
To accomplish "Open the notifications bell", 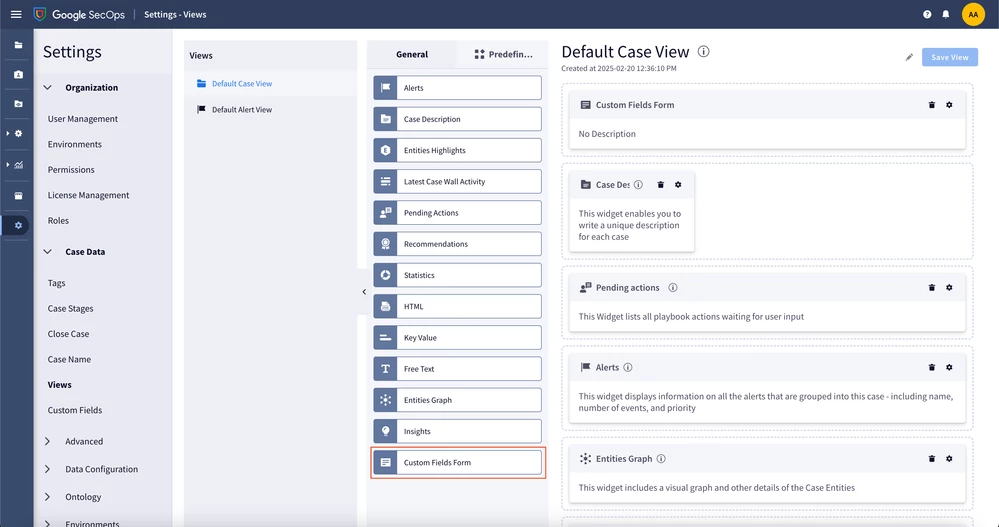I will (x=946, y=14).
